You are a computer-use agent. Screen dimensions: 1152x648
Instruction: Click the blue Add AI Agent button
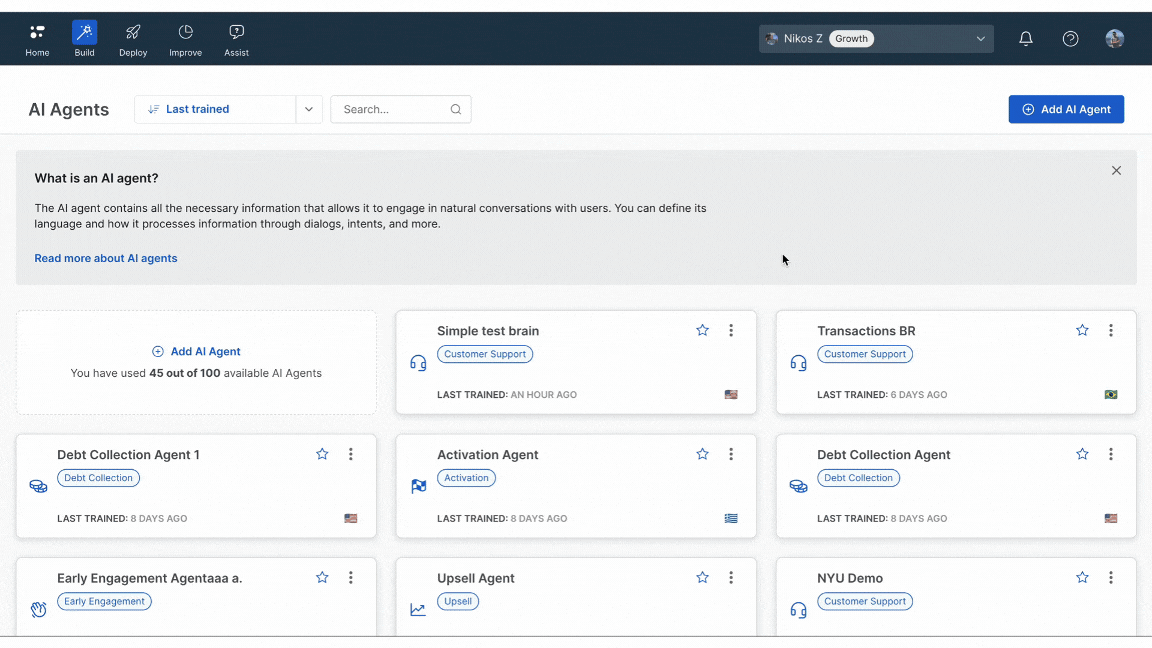pyautogui.click(x=1066, y=110)
